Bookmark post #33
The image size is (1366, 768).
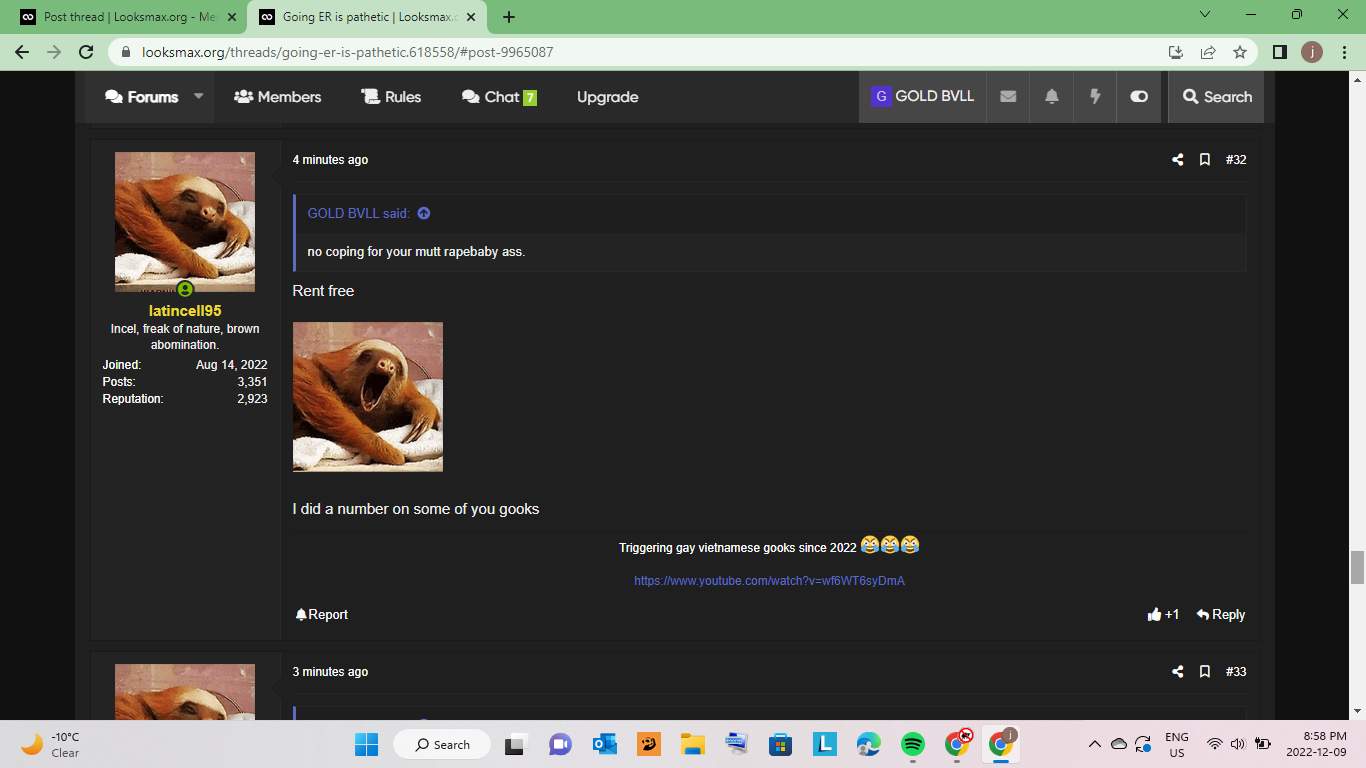click(x=1205, y=672)
